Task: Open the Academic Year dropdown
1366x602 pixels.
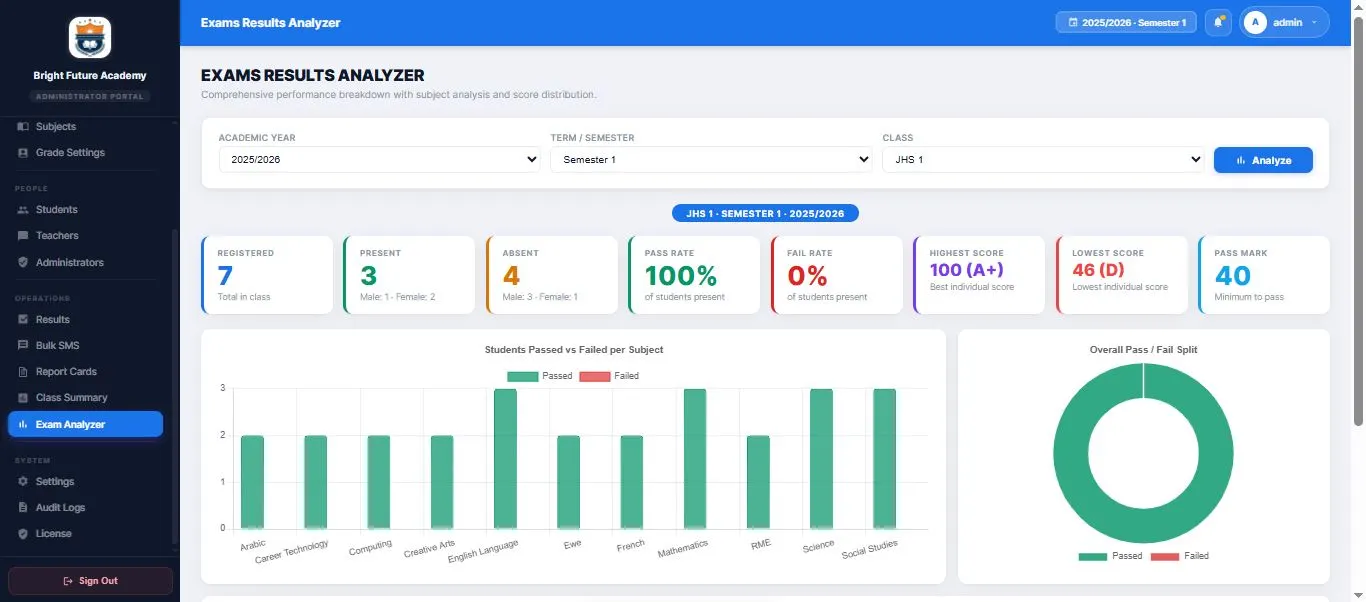Action: pyautogui.click(x=380, y=160)
